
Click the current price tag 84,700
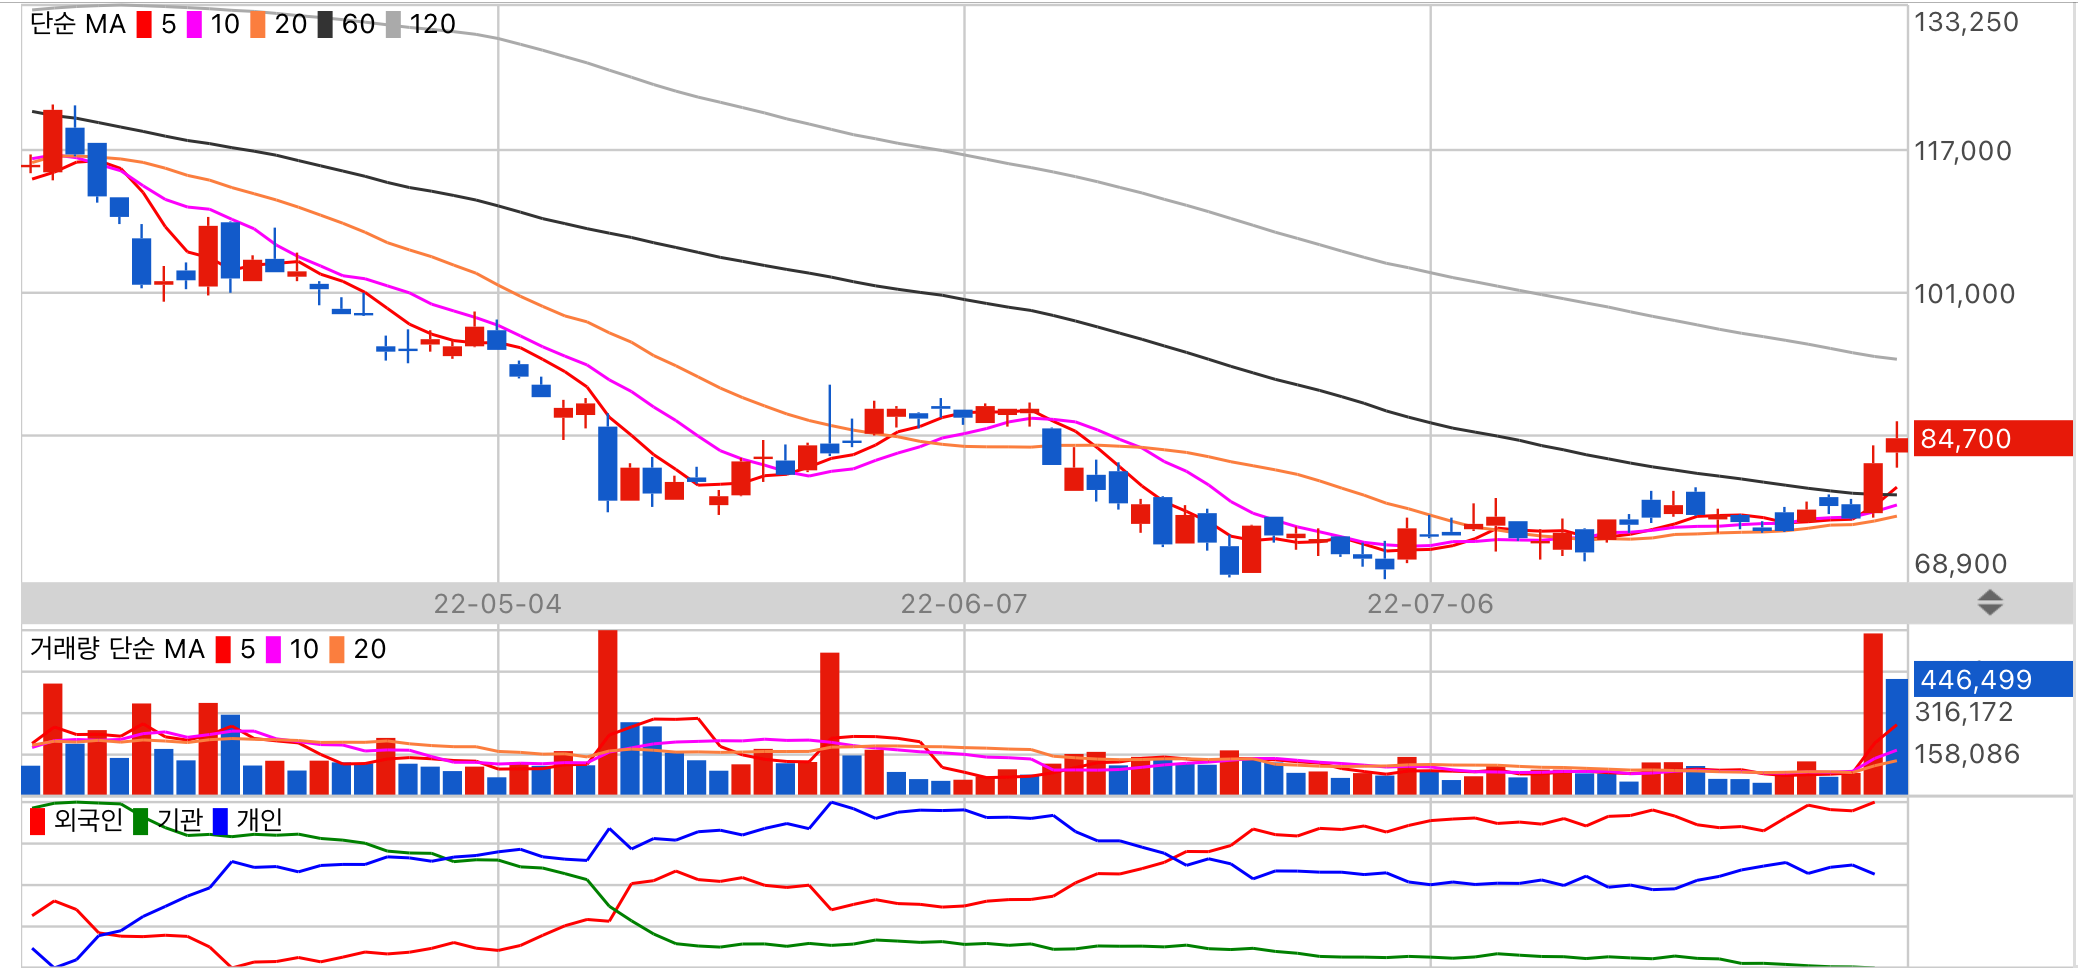[1992, 438]
